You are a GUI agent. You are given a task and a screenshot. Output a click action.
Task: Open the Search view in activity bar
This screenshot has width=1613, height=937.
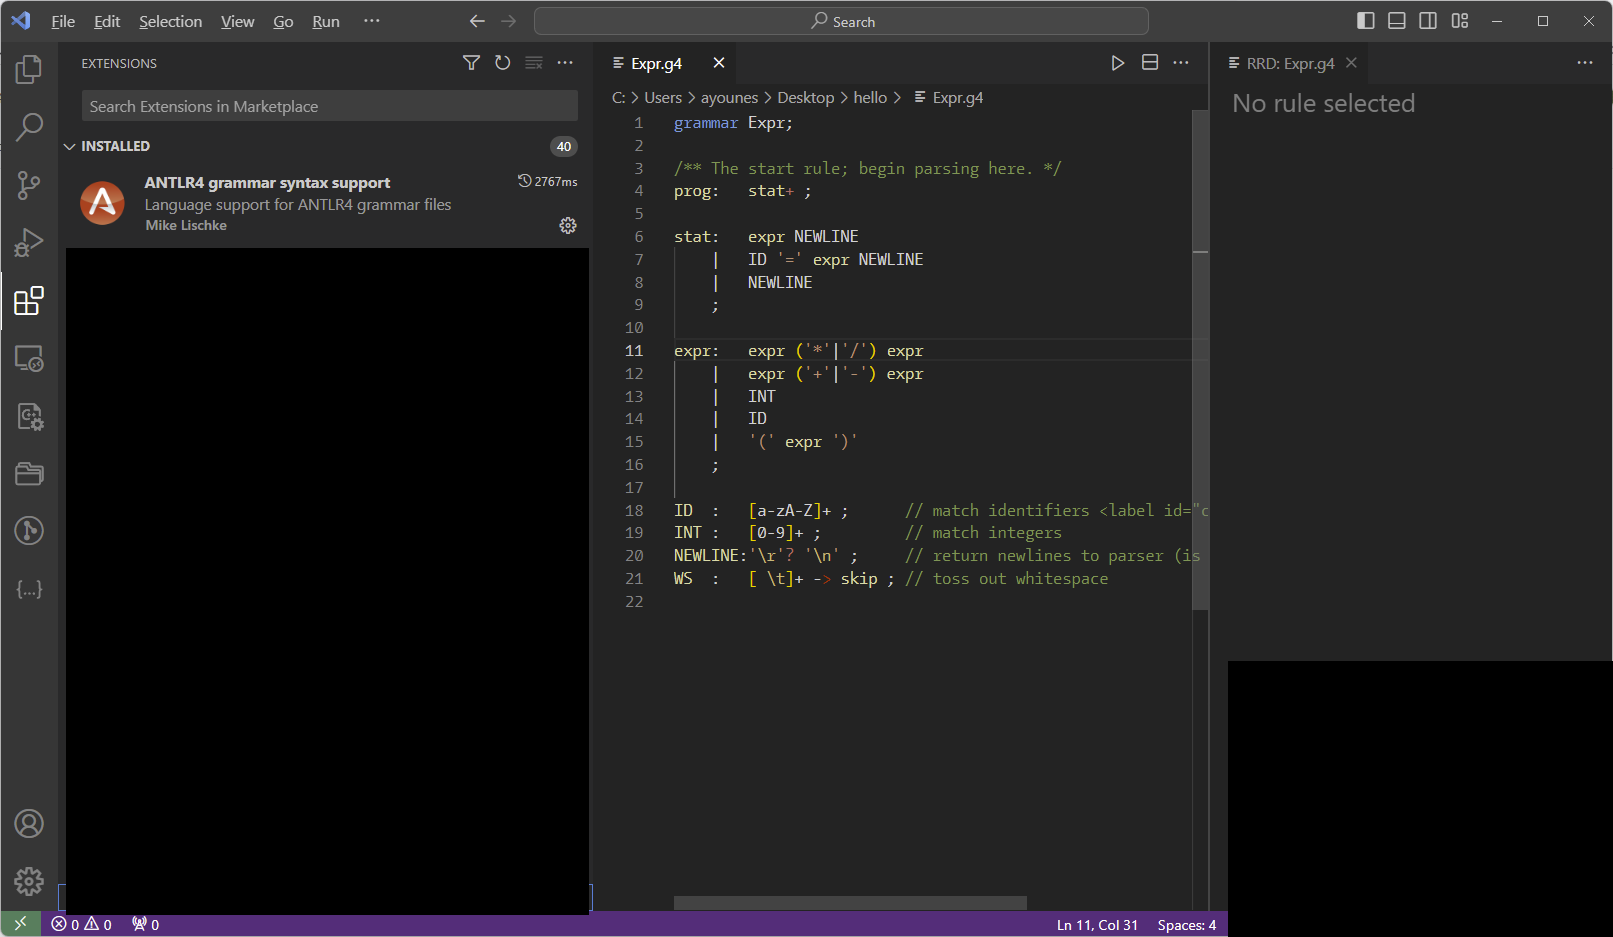pyautogui.click(x=29, y=127)
